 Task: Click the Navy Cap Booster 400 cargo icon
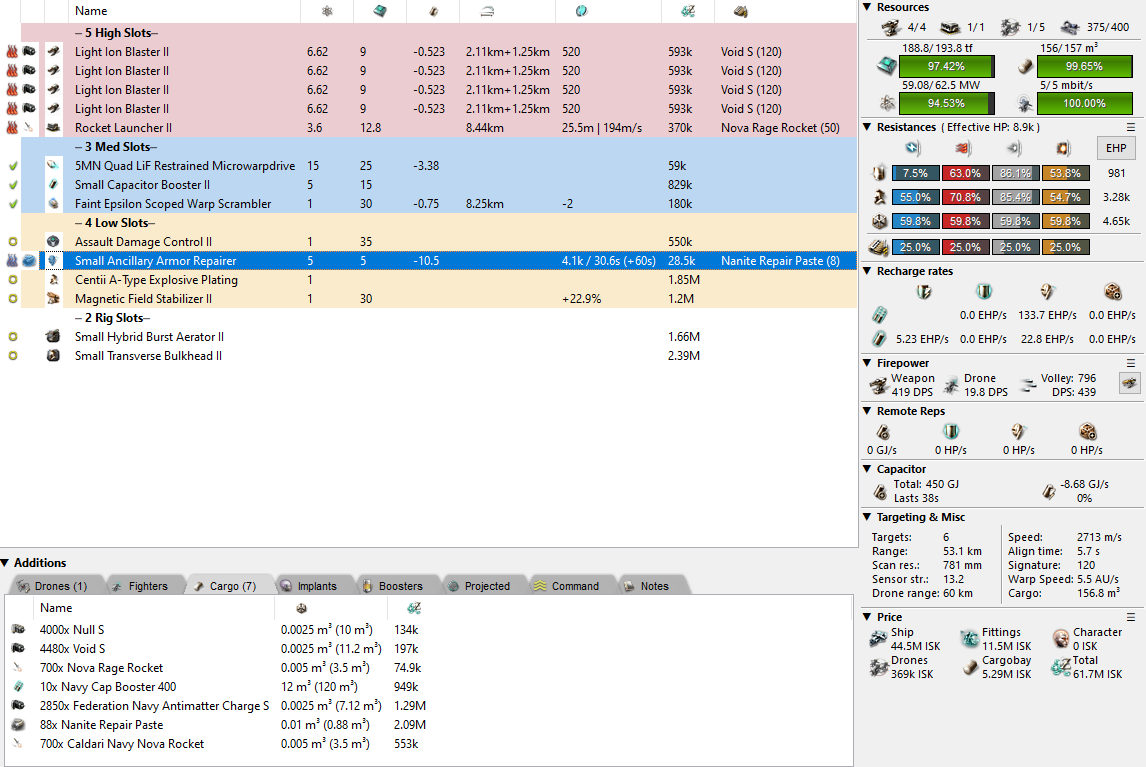[x=18, y=687]
